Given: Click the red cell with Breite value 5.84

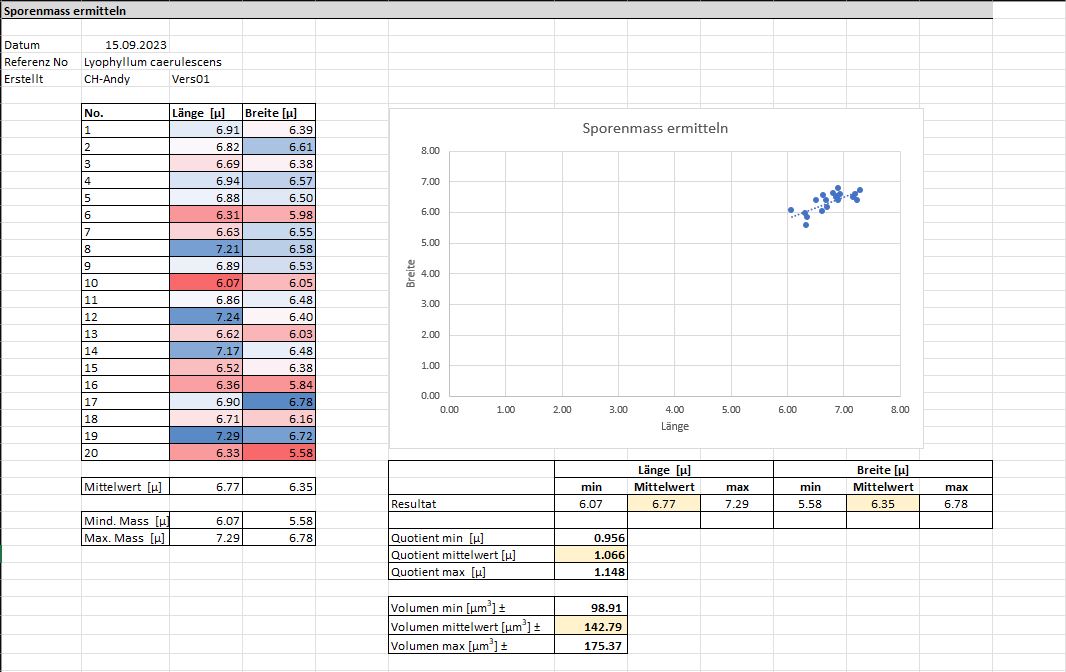Looking at the screenshot, I should pyautogui.click(x=279, y=385).
